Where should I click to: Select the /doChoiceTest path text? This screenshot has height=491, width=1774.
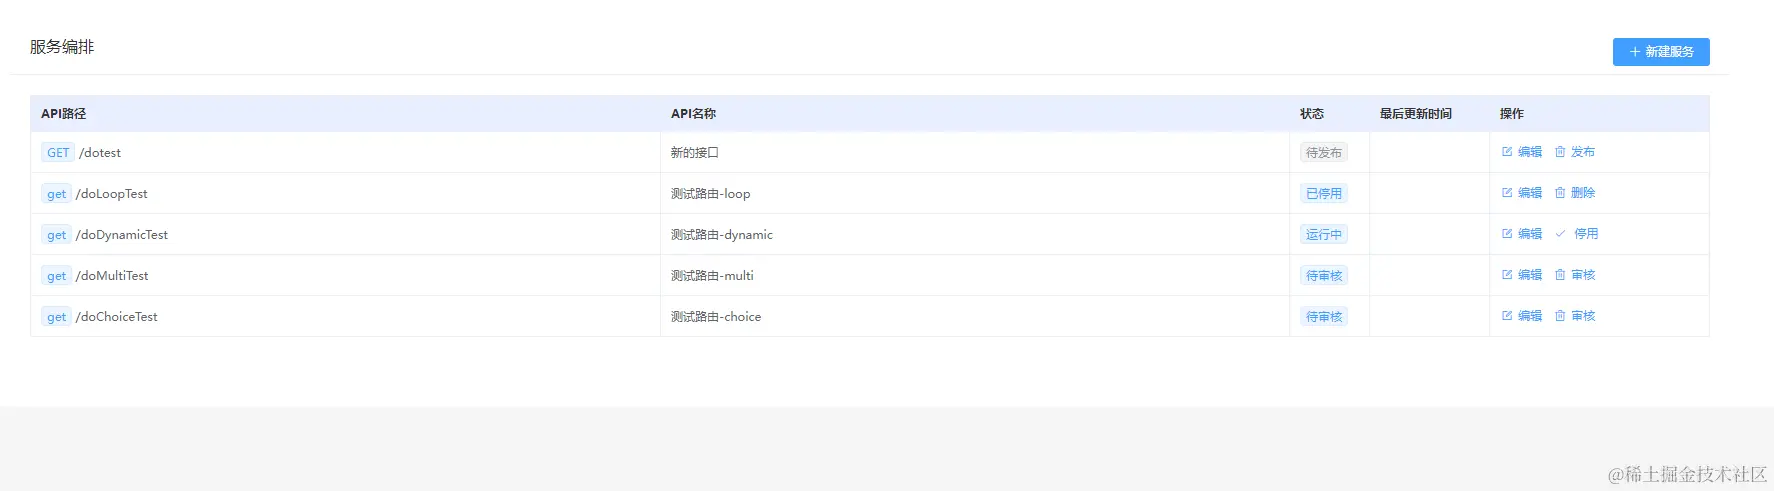point(117,317)
